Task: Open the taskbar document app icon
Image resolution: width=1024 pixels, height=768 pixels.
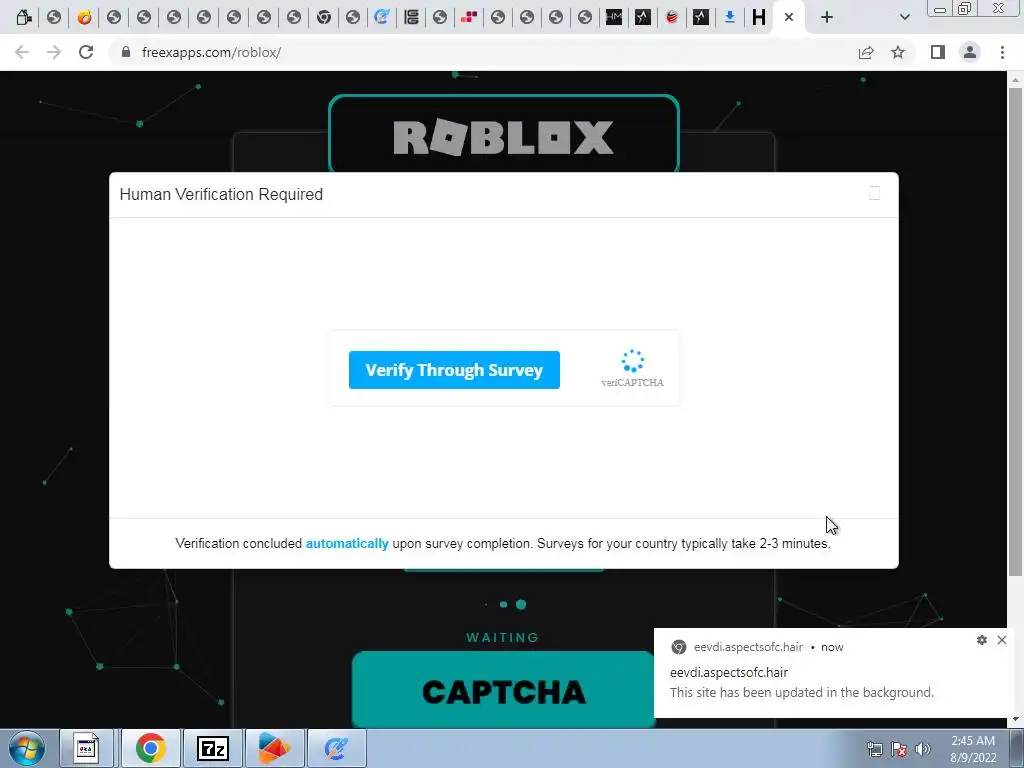Action: click(x=86, y=748)
